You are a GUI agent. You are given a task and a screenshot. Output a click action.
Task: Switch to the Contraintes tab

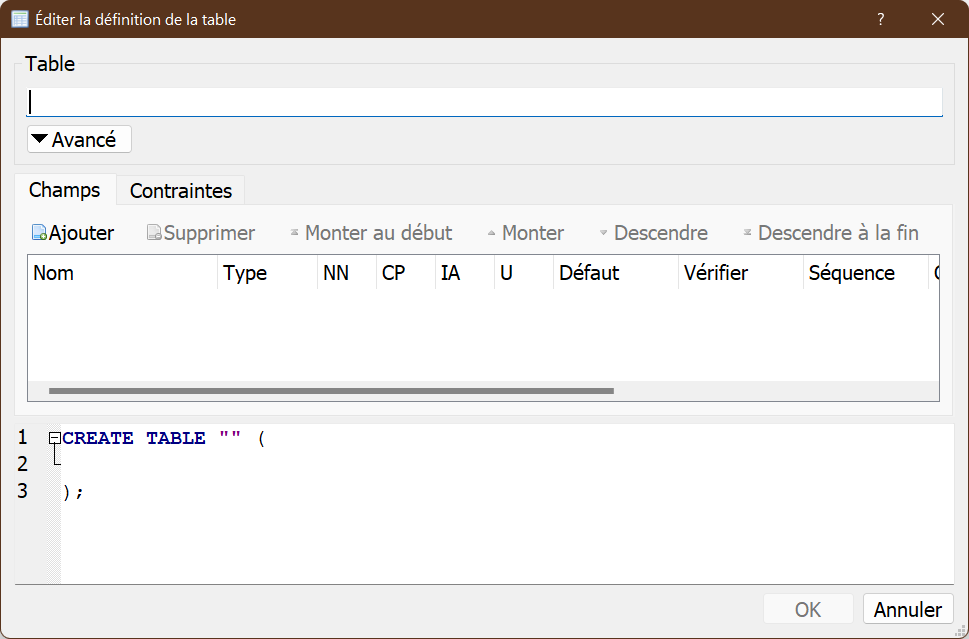point(181,190)
